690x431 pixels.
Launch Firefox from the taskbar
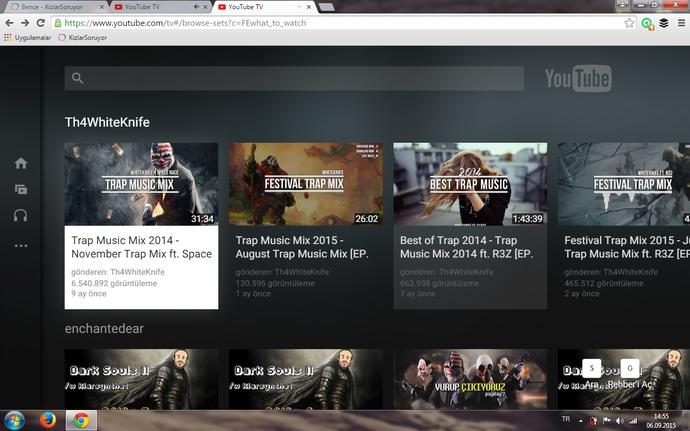click(48, 420)
